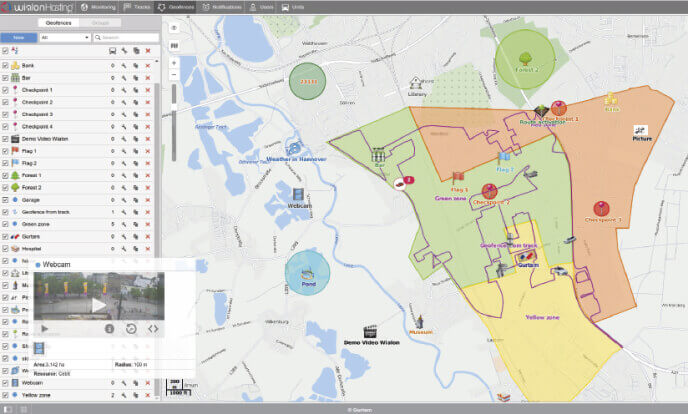Play the Webcam video preview
This screenshot has width=688, height=414.
tap(98, 304)
